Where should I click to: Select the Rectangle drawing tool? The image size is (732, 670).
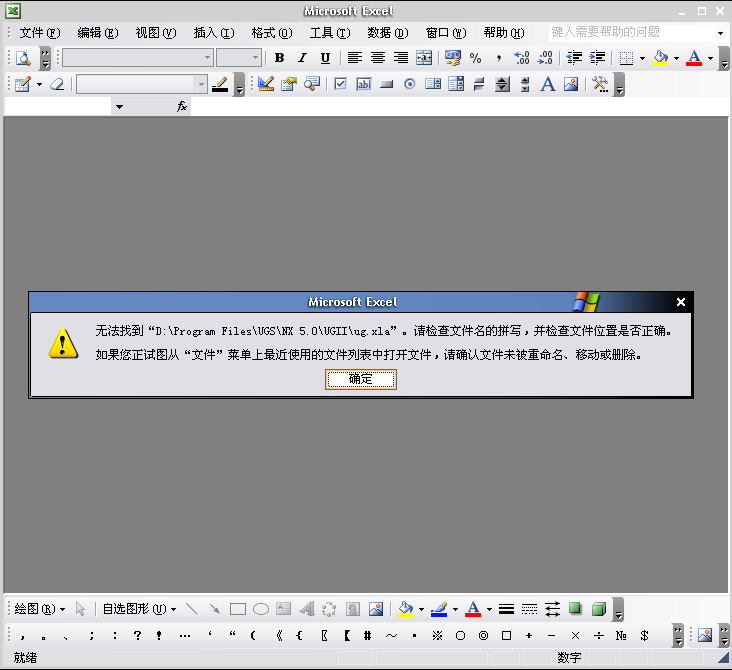[x=238, y=609]
